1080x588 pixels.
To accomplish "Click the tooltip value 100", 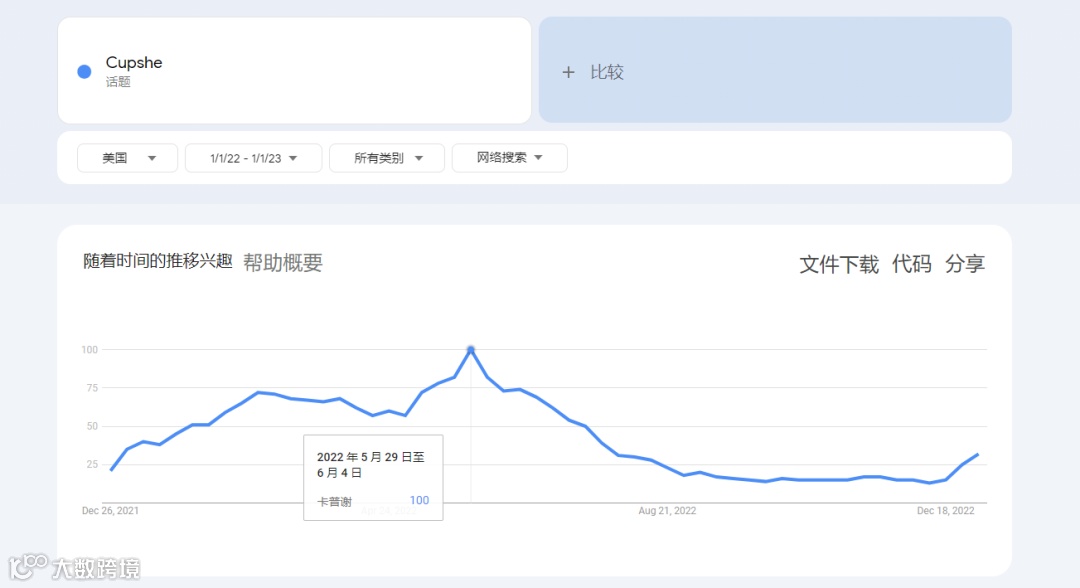I will (x=419, y=501).
